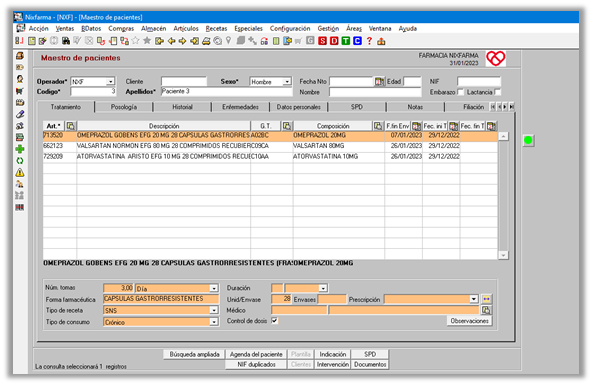This screenshot has width=592, height=385.
Task: Click the left yellow arrow toolbar icon
Action: pyautogui.click(x=171, y=41)
